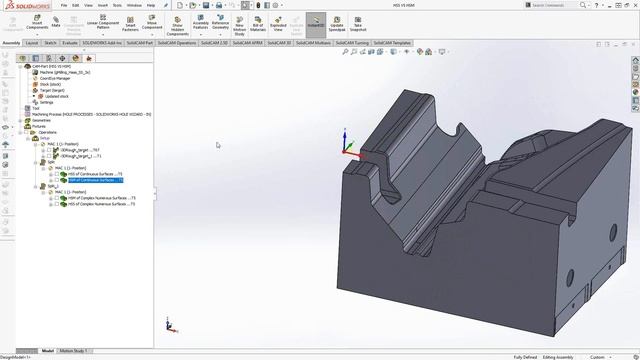
Task: Start a New Motion Study
Action: (x=240, y=26)
